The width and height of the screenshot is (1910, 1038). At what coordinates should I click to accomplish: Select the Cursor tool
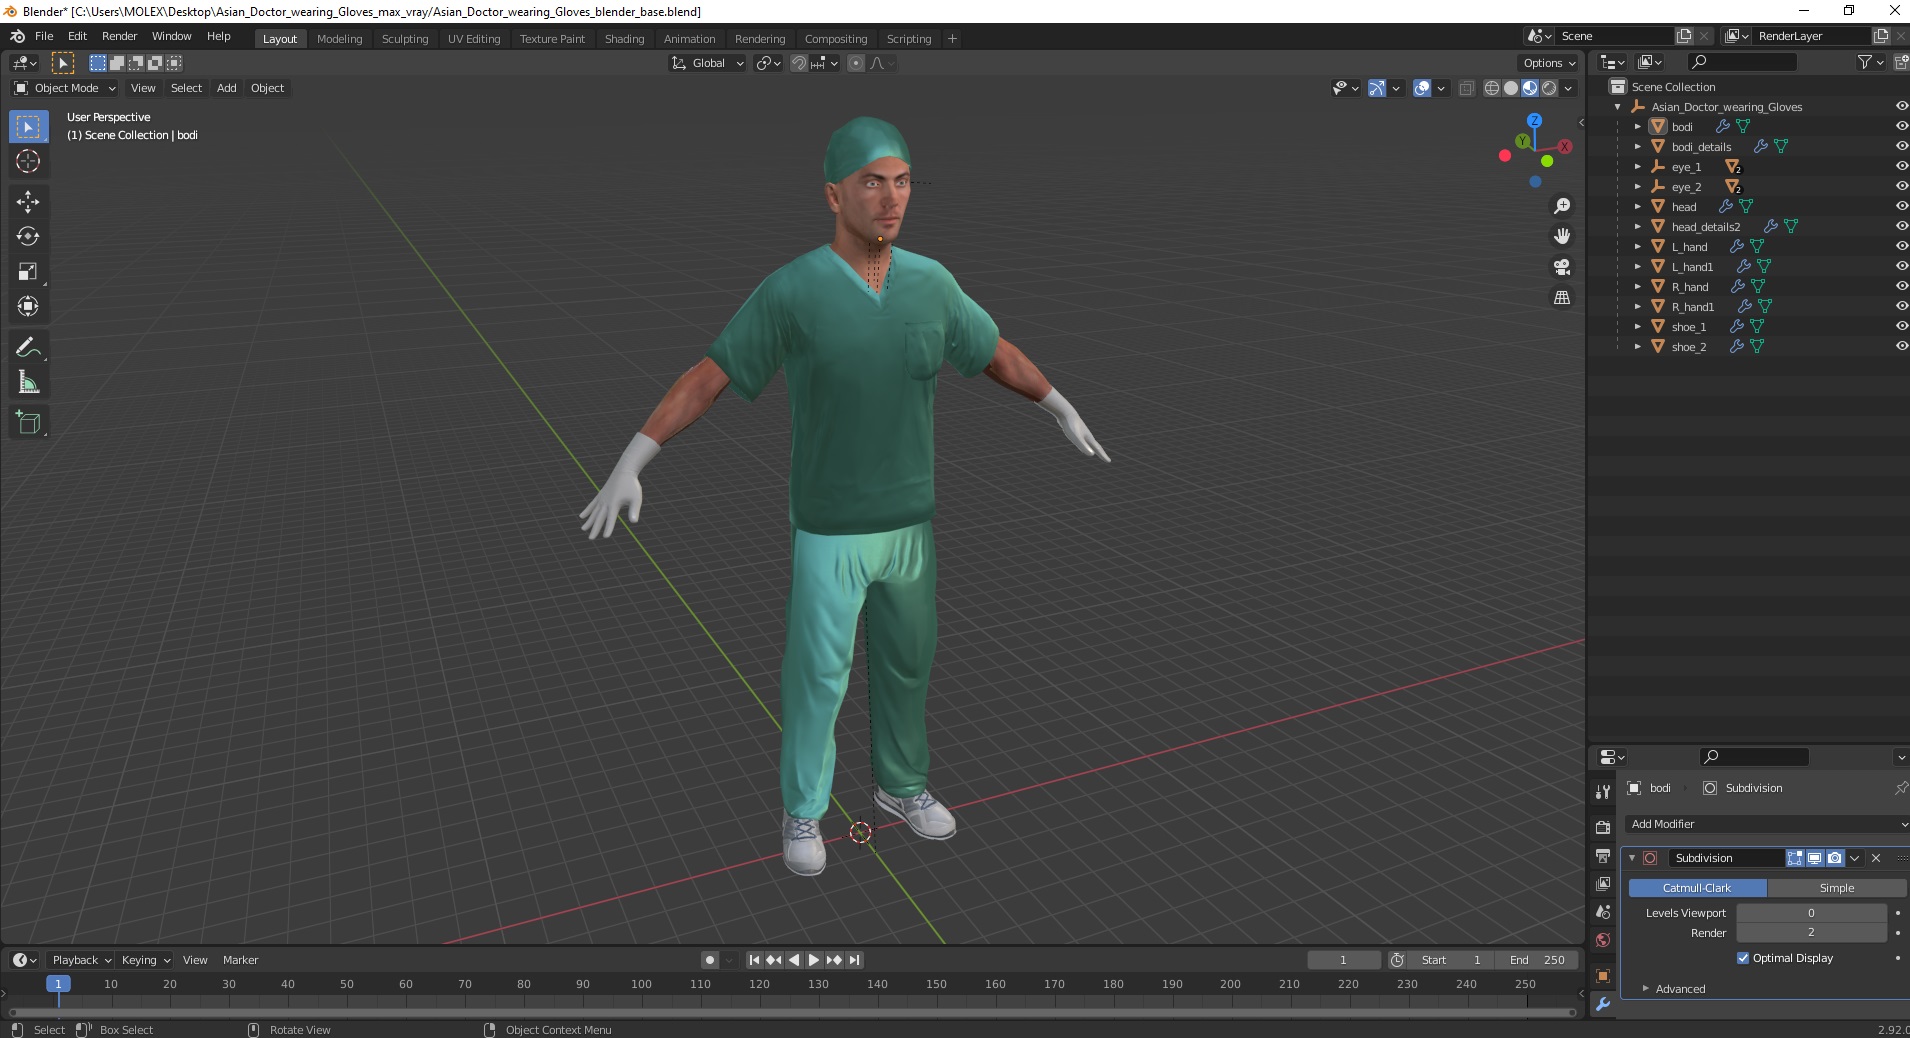tap(28, 161)
